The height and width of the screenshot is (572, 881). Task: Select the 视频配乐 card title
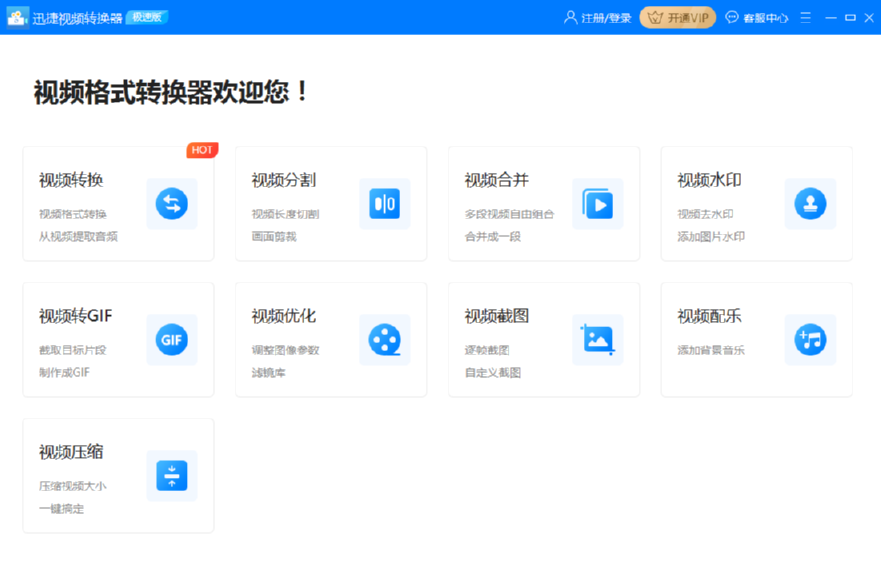(710, 316)
